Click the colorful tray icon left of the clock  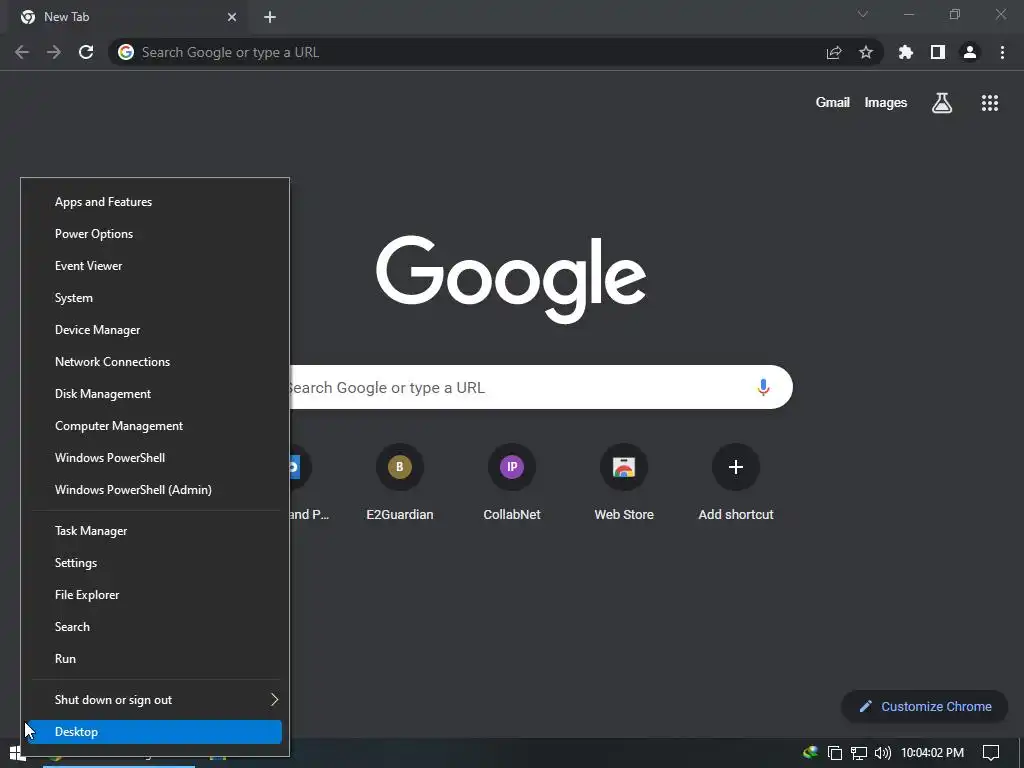click(810, 752)
